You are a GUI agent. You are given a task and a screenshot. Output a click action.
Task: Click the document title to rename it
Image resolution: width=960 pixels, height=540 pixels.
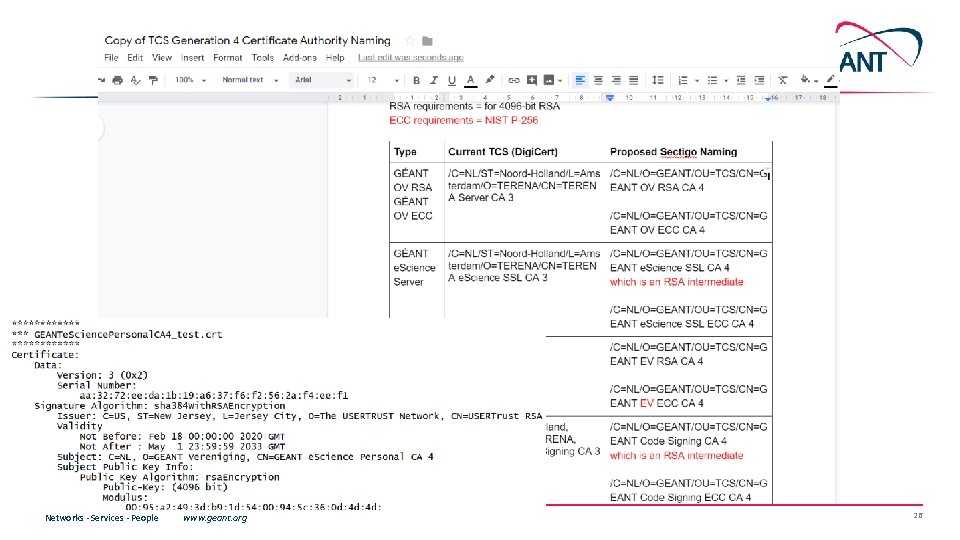(x=247, y=40)
